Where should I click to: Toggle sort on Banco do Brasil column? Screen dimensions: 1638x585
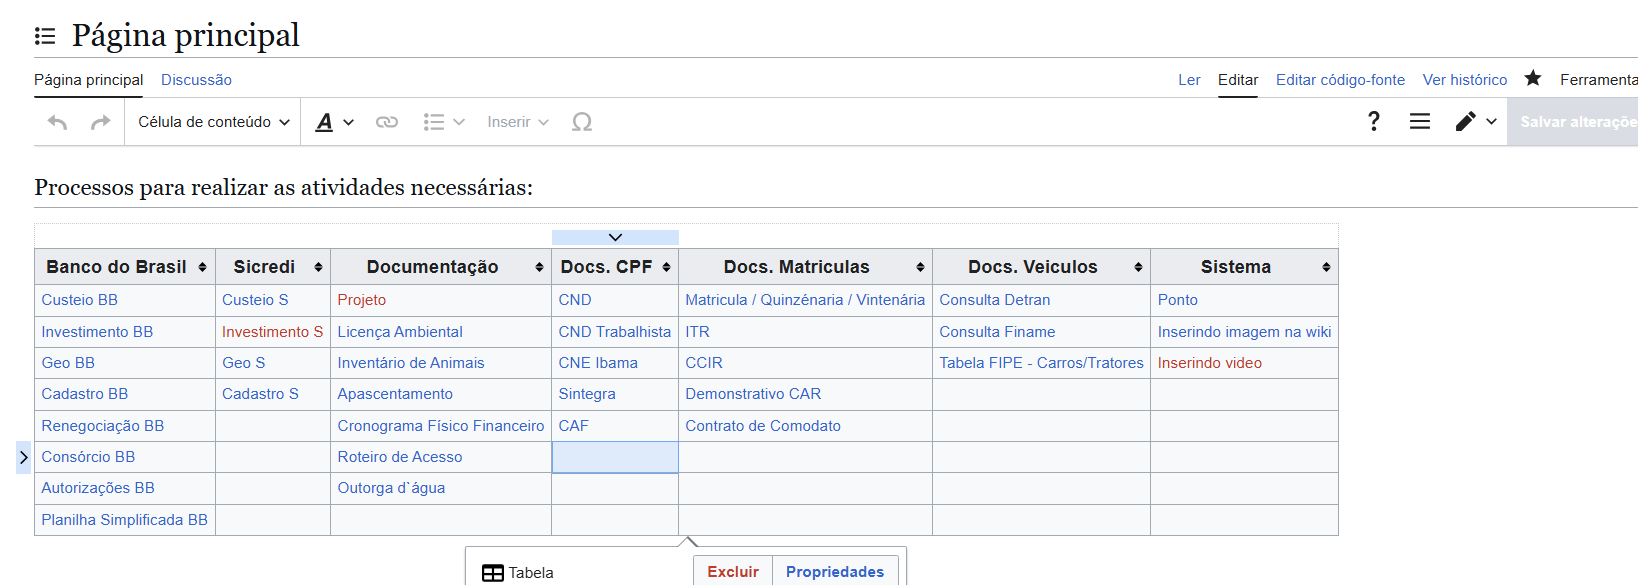tap(202, 267)
